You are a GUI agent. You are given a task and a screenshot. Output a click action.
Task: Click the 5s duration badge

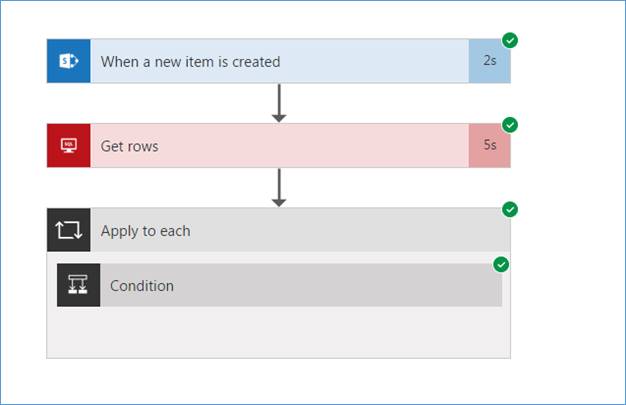point(489,146)
